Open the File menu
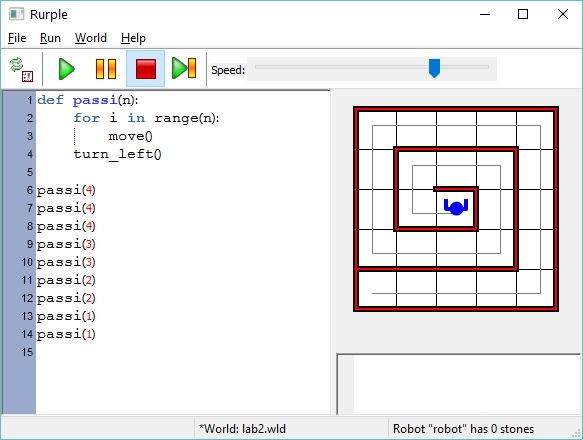This screenshot has width=583, height=440. pyautogui.click(x=17, y=38)
